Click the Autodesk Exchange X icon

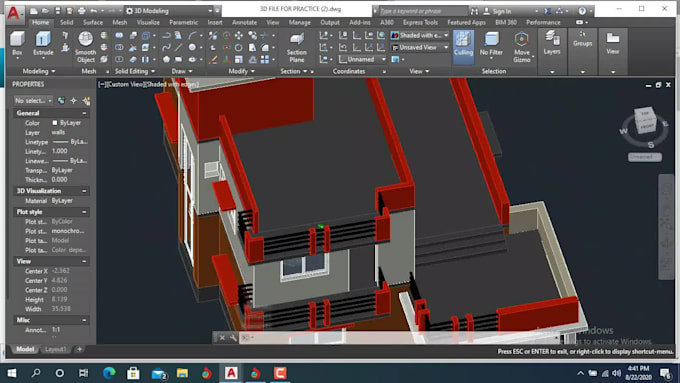click(x=548, y=11)
